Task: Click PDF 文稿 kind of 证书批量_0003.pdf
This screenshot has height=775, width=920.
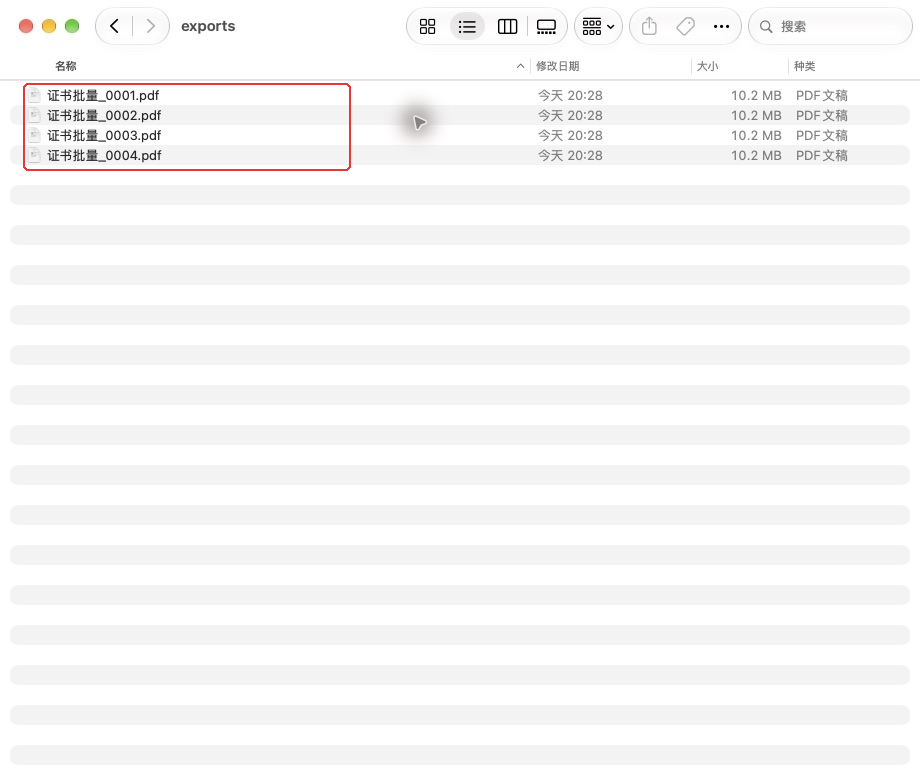Action: pyautogui.click(x=821, y=135)
